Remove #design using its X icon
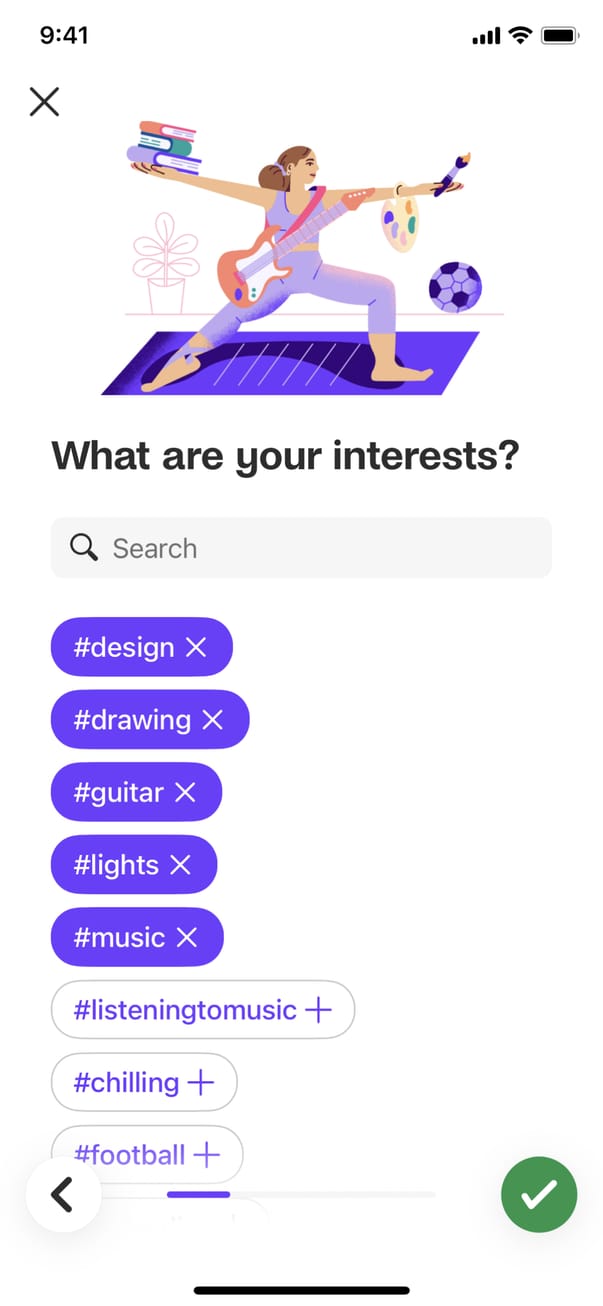 (x=196, y=648)
